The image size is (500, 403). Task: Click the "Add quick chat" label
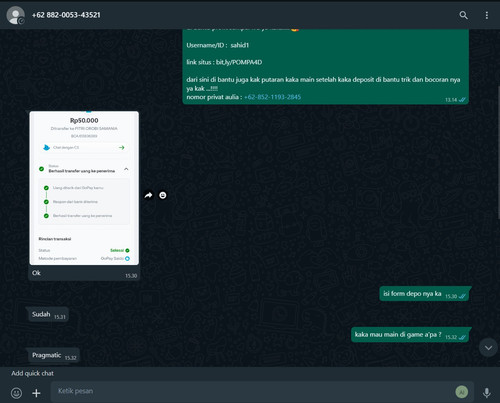pos(32,373)
